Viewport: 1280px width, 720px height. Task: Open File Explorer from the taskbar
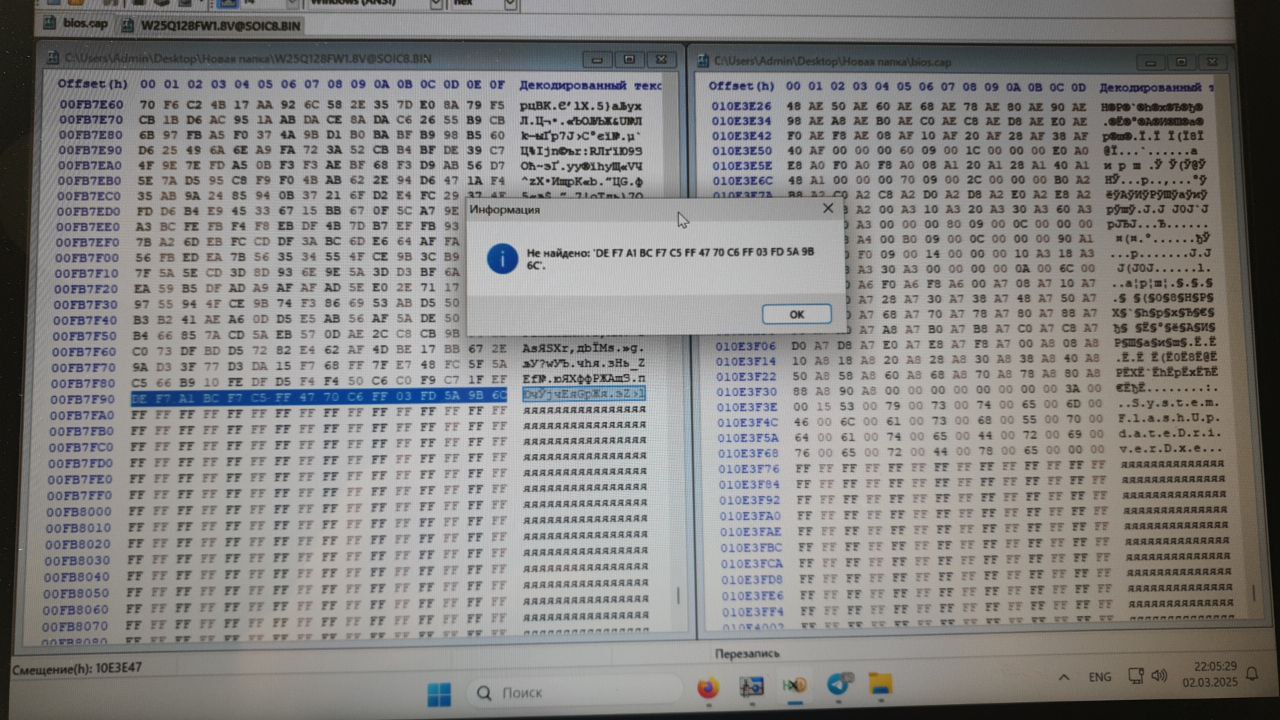(880, 685)
